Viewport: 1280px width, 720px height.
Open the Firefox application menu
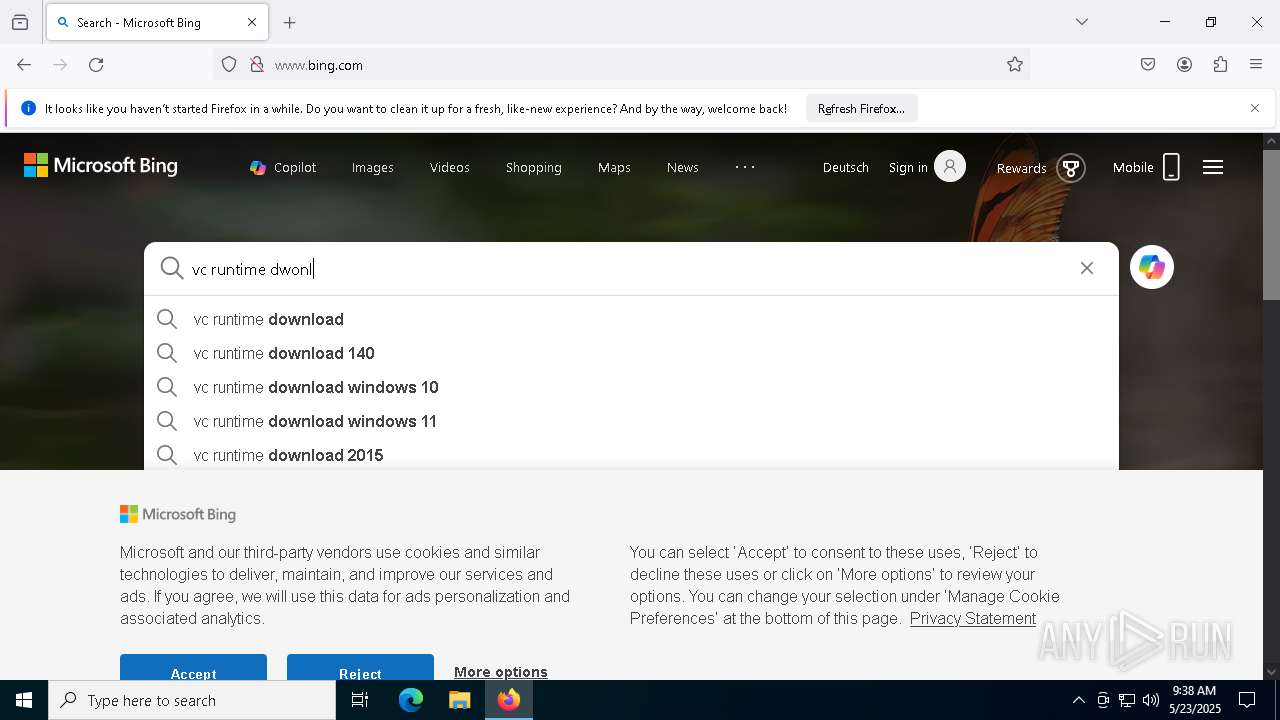pos(1256,65)
